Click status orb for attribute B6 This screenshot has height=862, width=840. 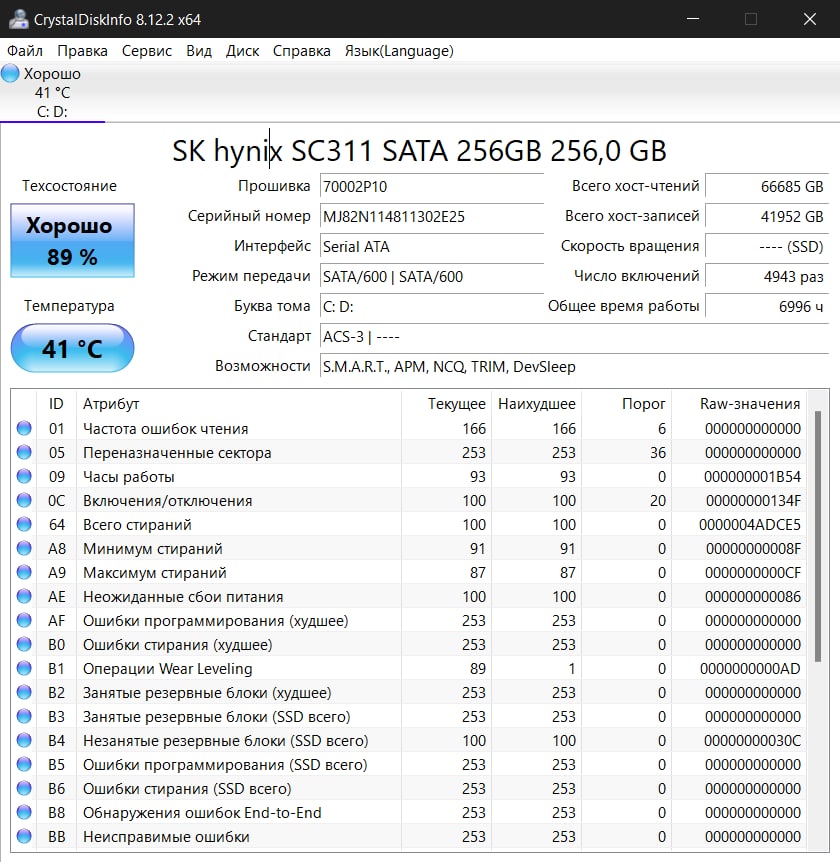click(24, 788)
